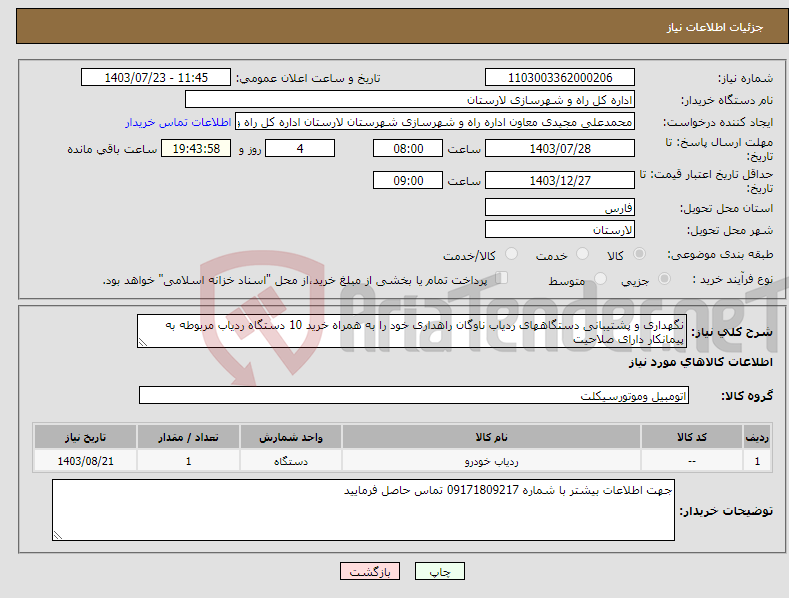Viewport: 789px width, 598px height.
Task: Click column header نام کالا
Action: point(491,437)
